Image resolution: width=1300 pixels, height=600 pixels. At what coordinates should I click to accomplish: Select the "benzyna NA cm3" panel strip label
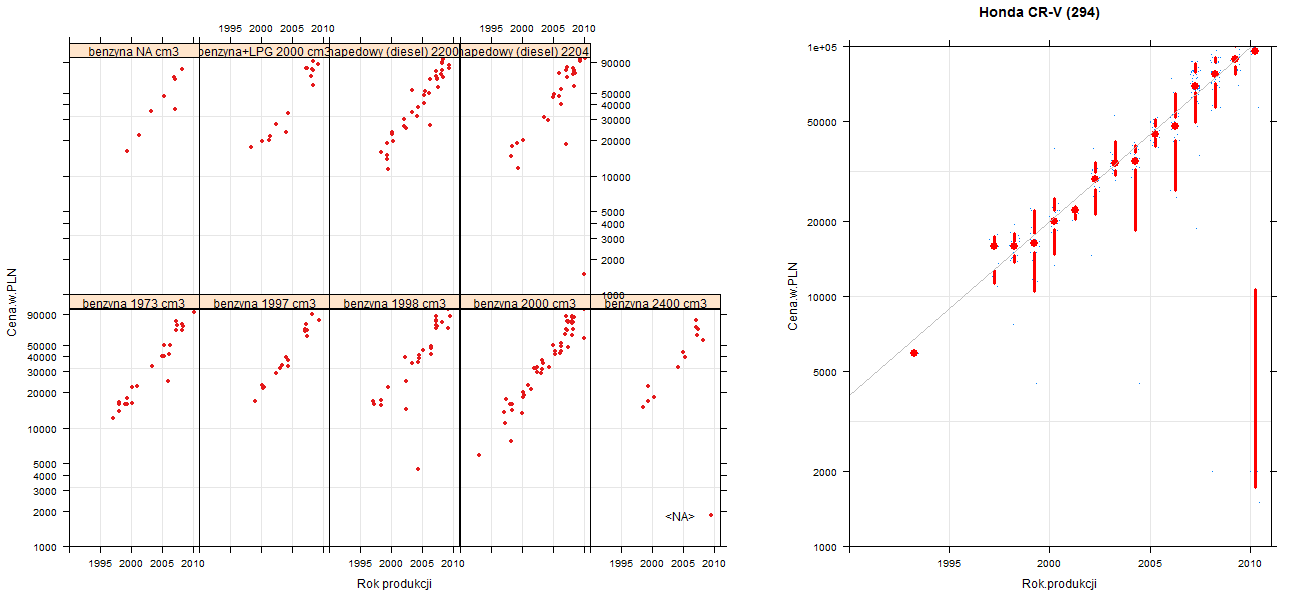click(x=134, y=51)
